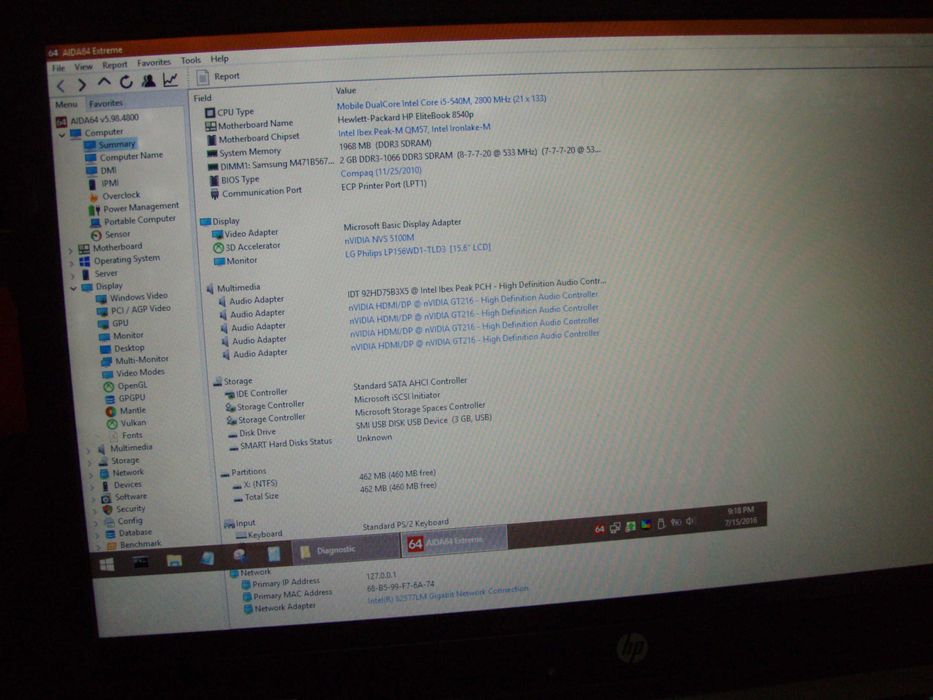The image size is (933, 700).
Task: Collapse the Computer tree node
Action: [x=62, y=135]
